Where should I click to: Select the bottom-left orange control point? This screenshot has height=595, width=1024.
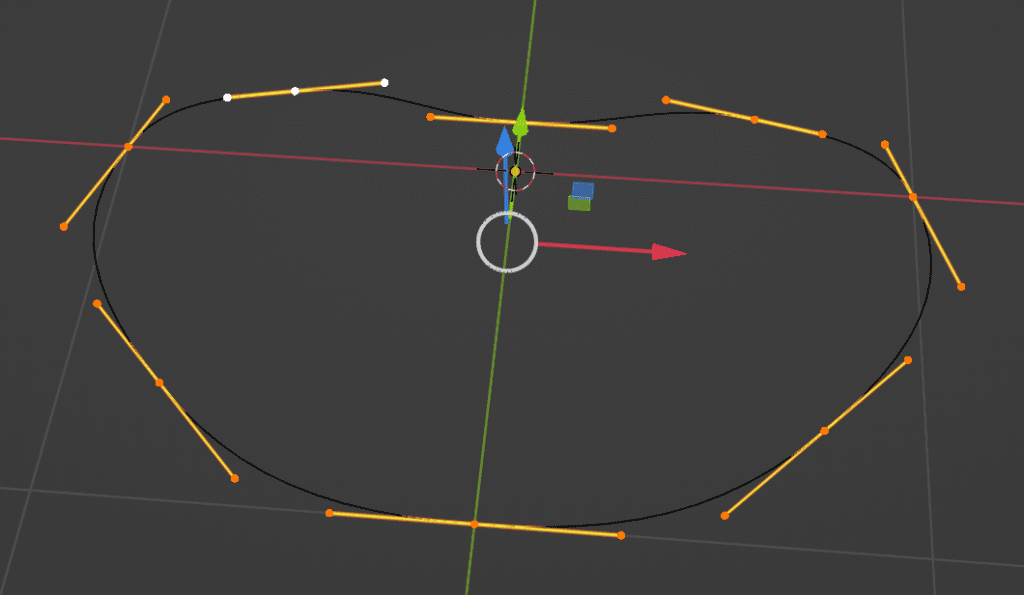(x=159, y=383)
